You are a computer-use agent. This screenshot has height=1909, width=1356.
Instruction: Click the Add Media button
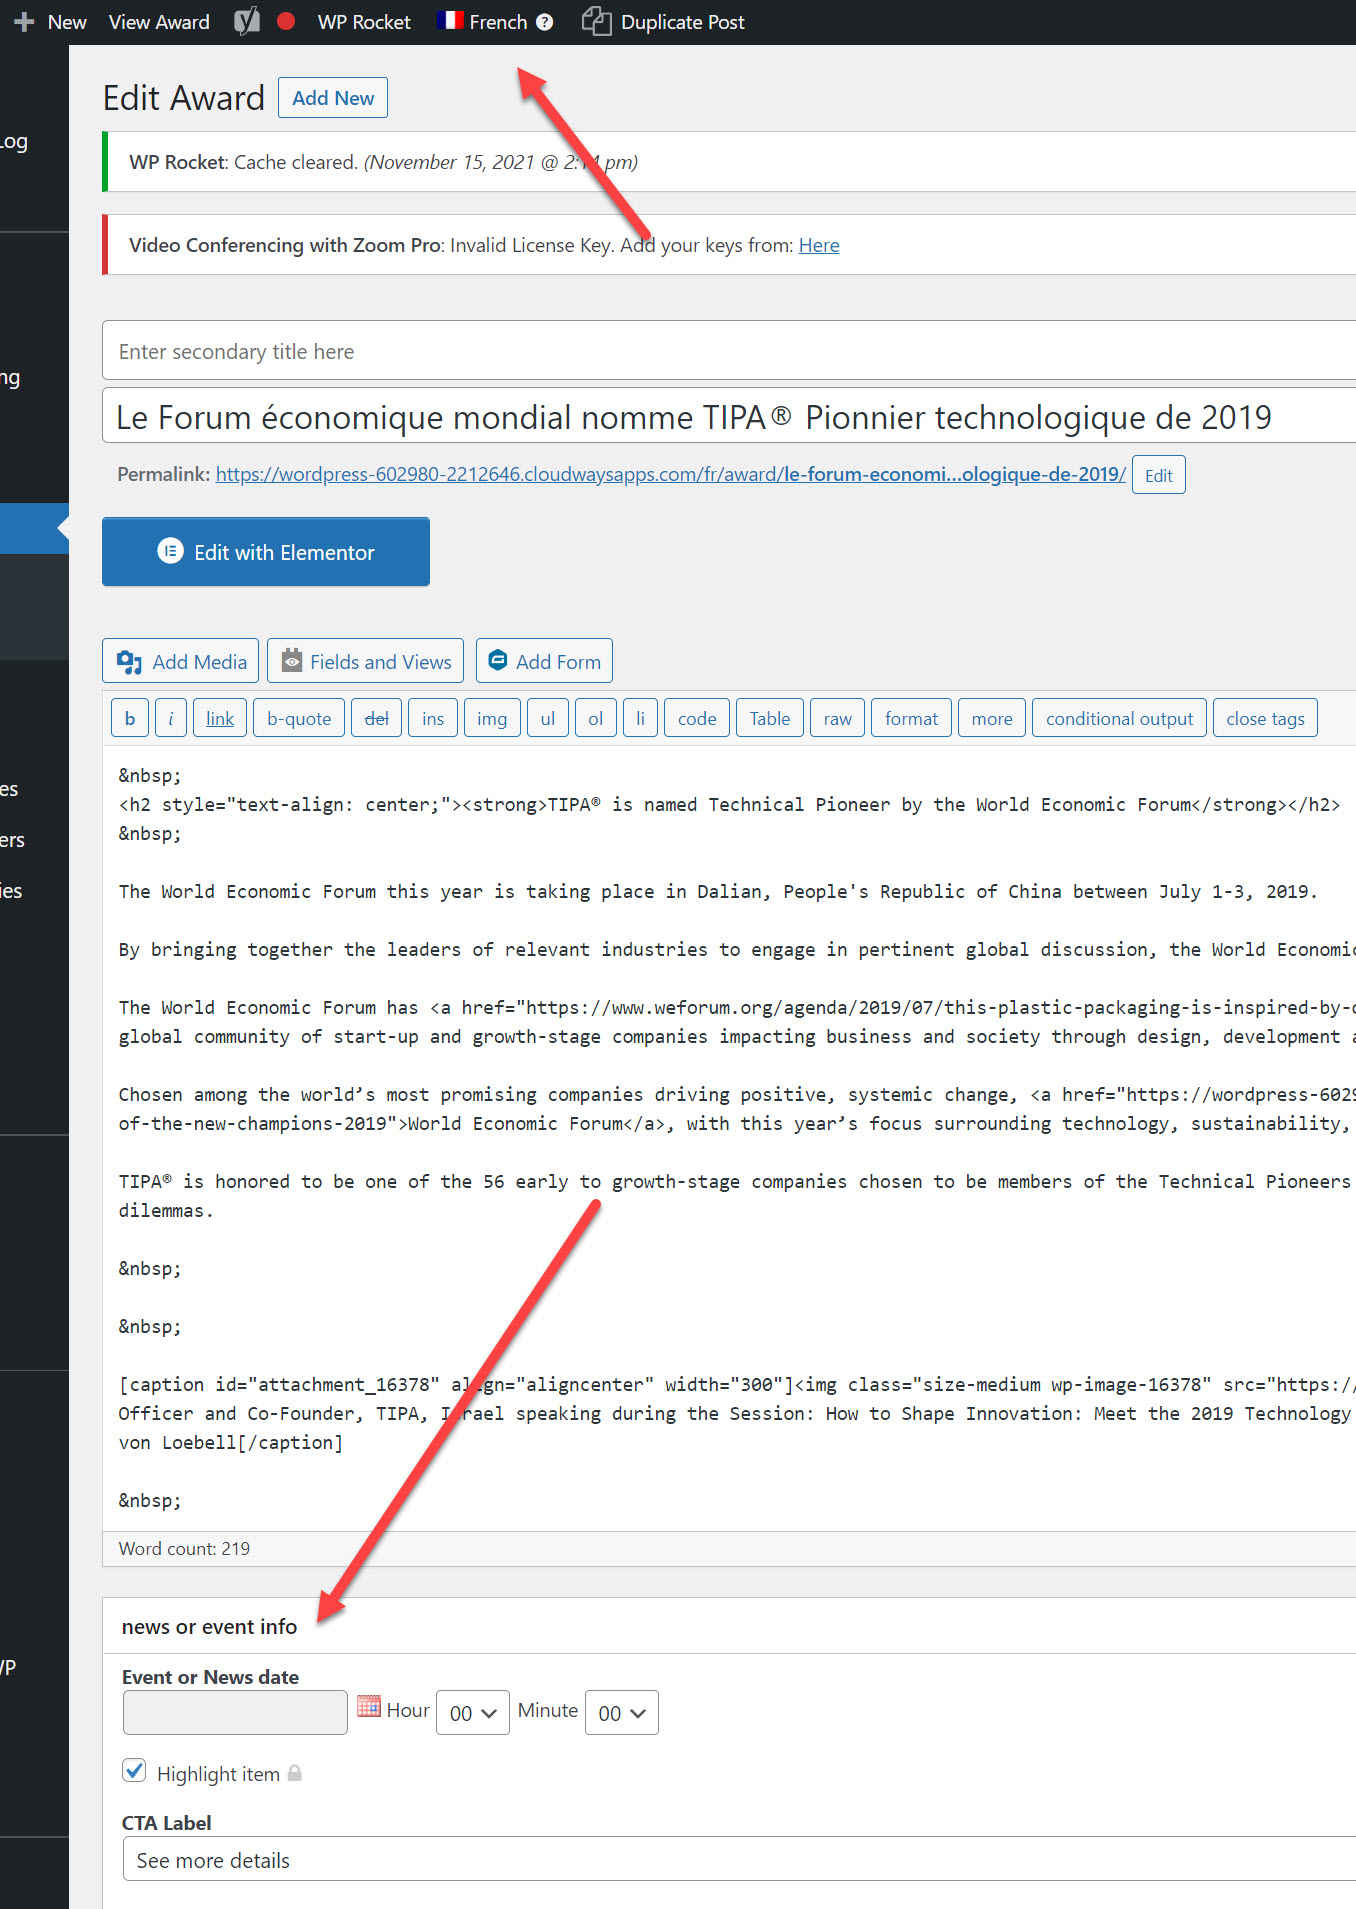pos(181,661)
